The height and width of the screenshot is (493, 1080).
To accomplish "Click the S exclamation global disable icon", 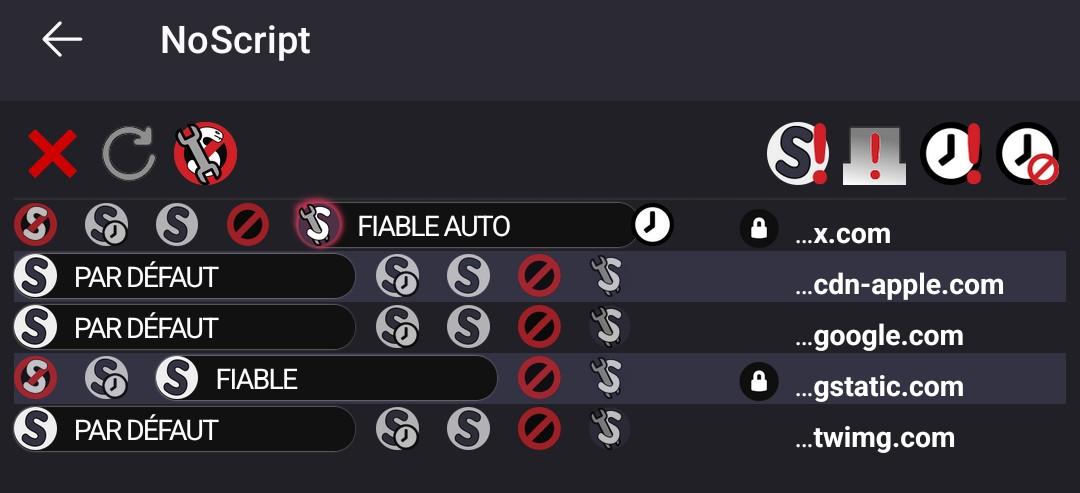I will click(797, 154).
